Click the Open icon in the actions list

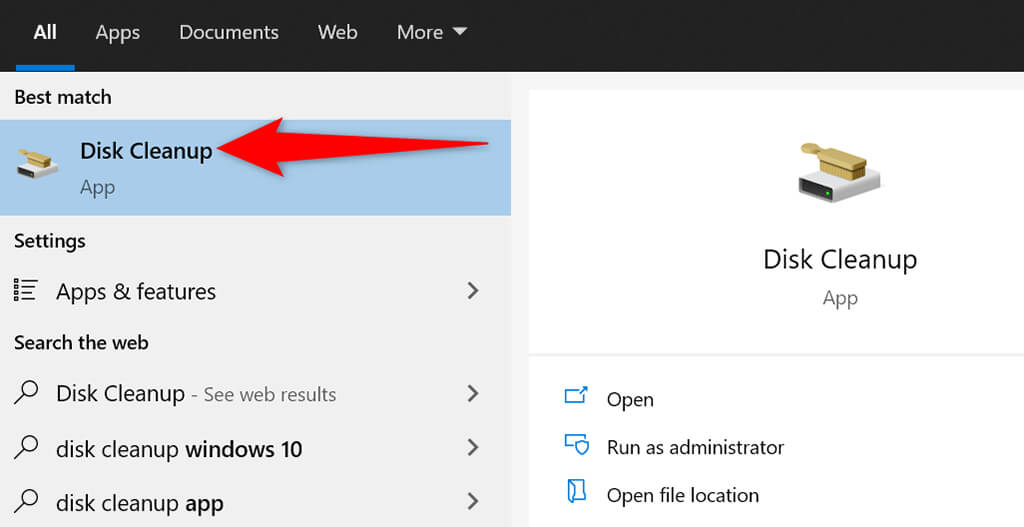click(x=576, y=397)
